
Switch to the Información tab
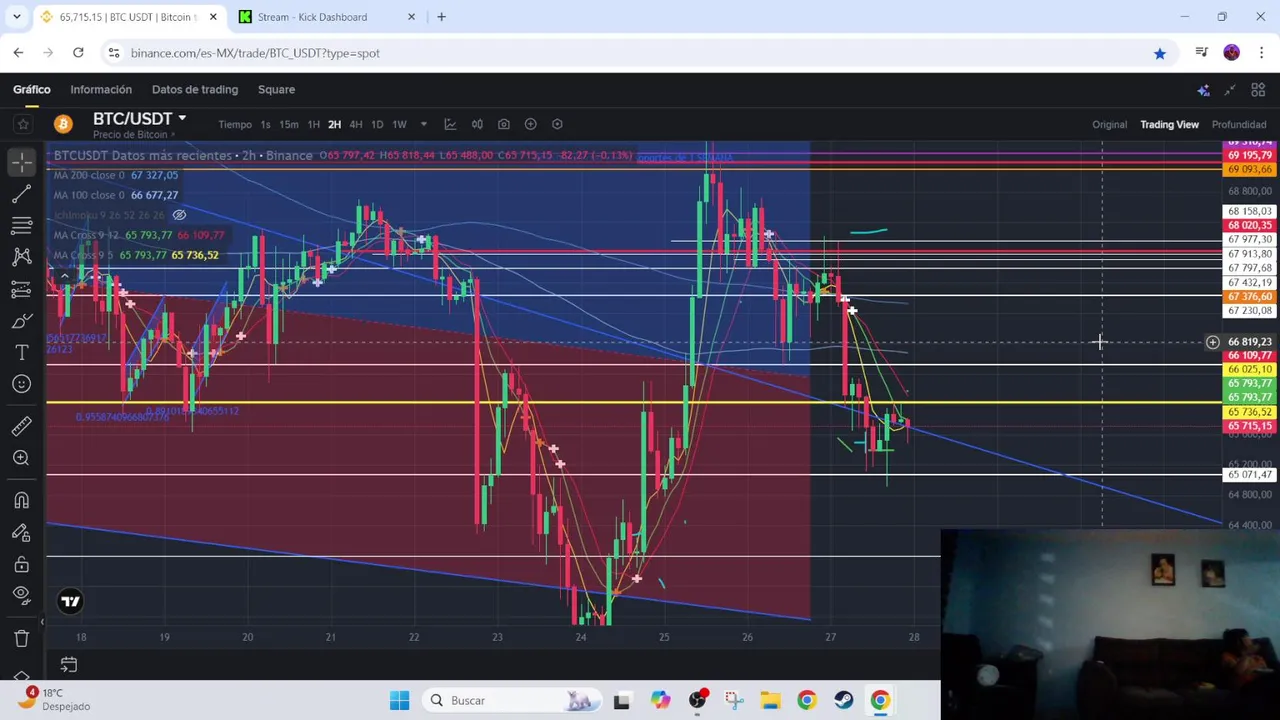101,90
